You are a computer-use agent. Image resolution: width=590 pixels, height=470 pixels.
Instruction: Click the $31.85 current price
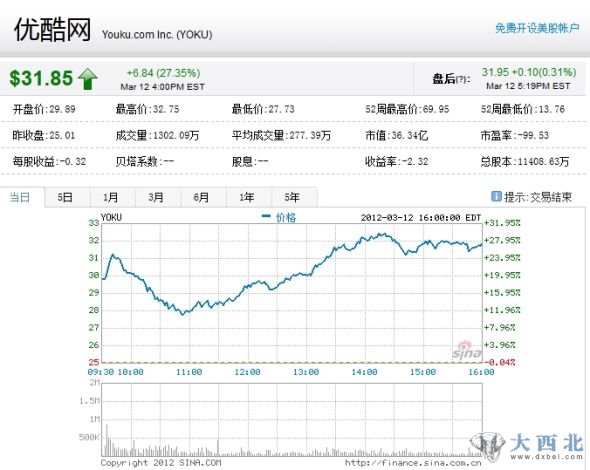coord(41,78)
